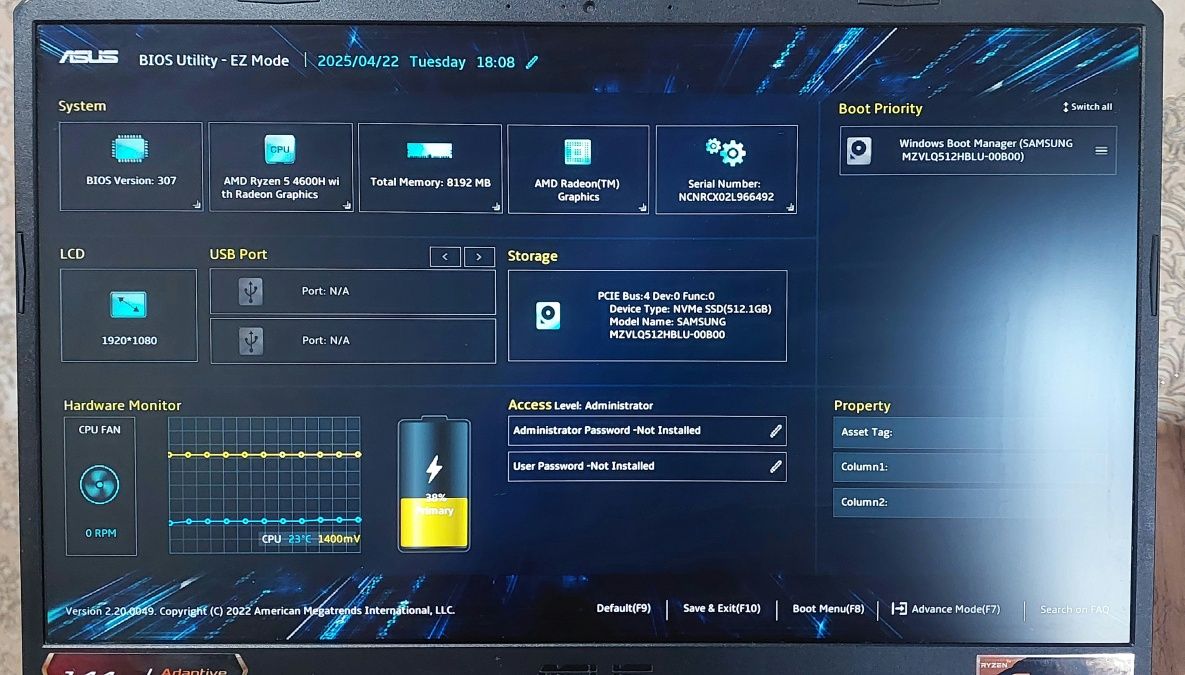Click the 1400mV CPU voltage value
Screen dimensions: 1185x675
point(339,539)
